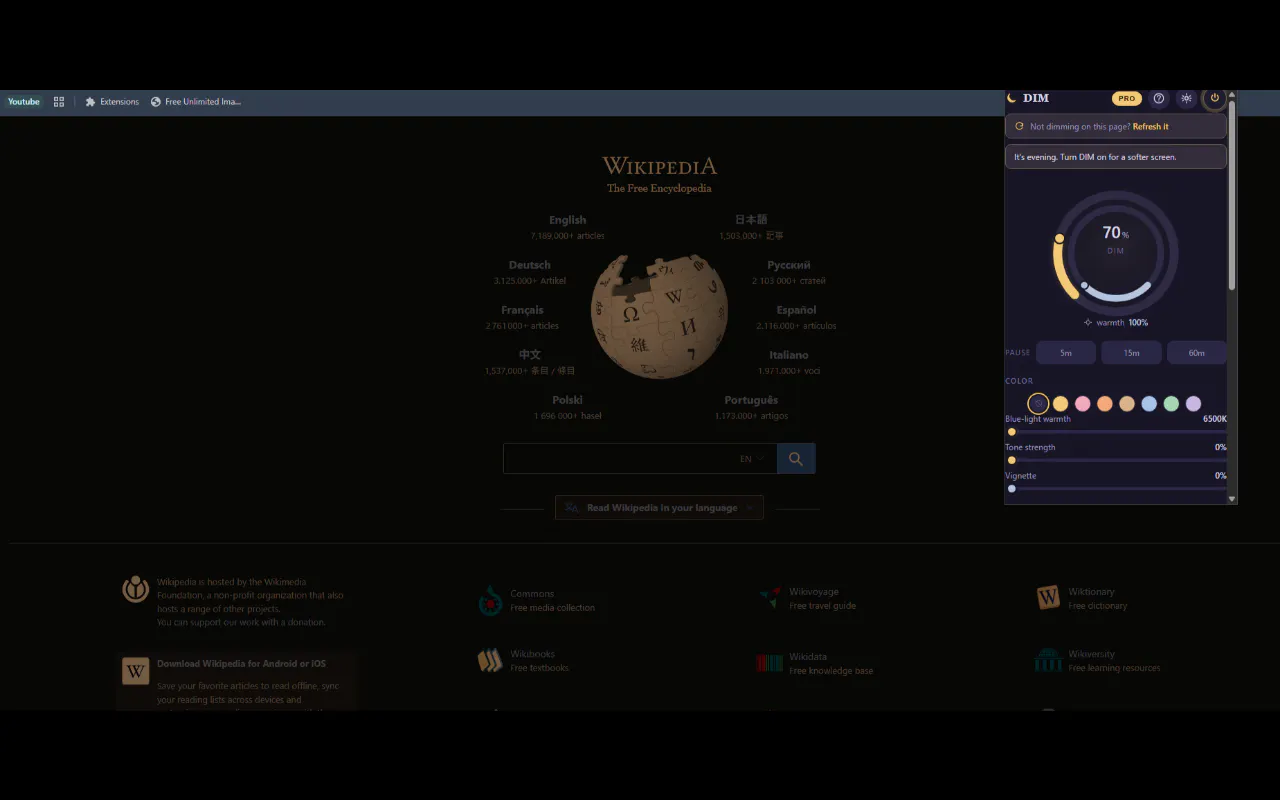The height and width of the screenshot is (800, 1280).
Task: Open the EN search language dropdown
Action: (752, 459)
